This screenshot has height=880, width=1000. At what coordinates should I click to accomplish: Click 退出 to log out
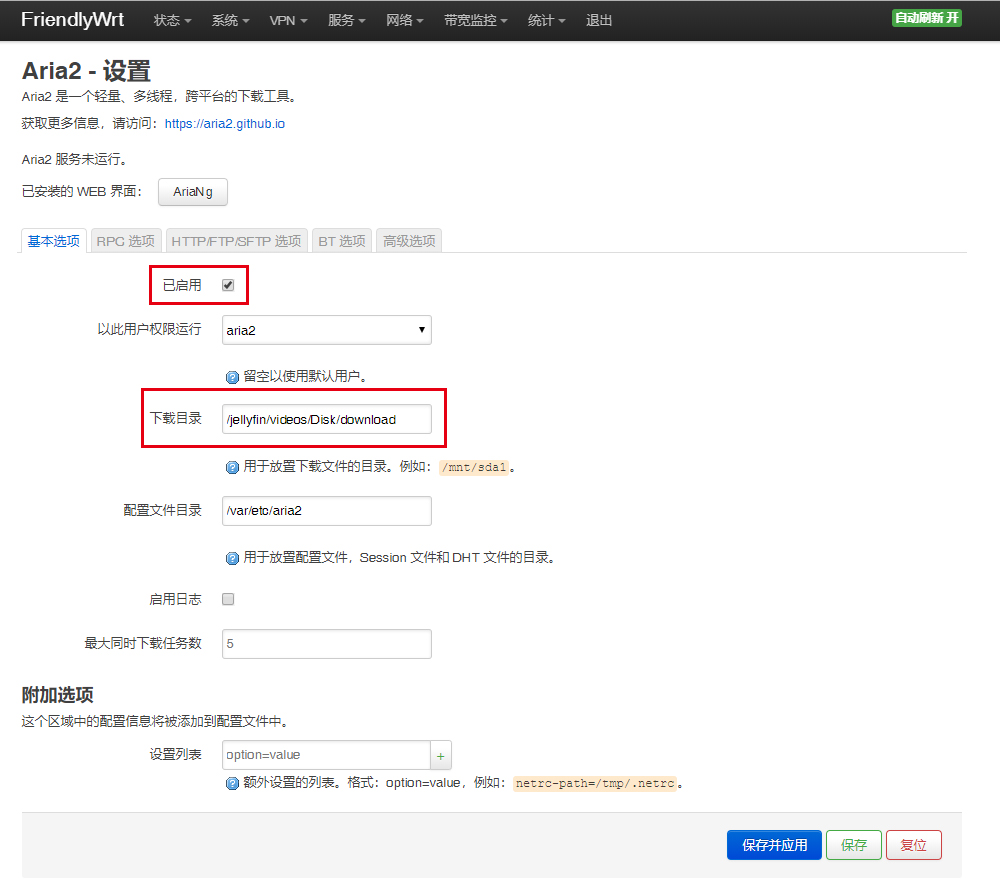click(x=599, y=20)
